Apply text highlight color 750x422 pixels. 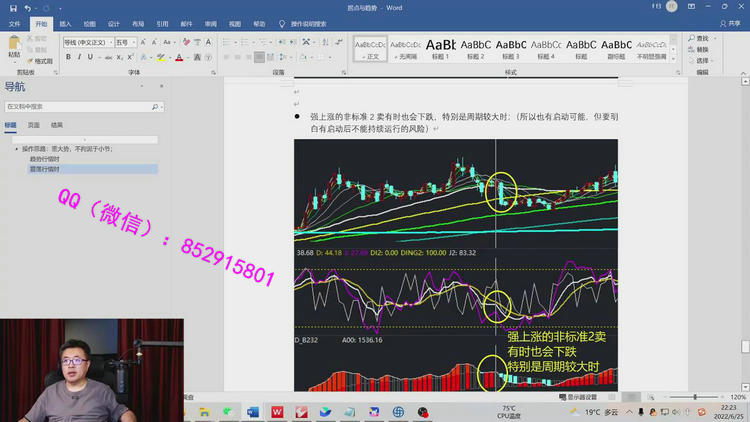(160, 58)
